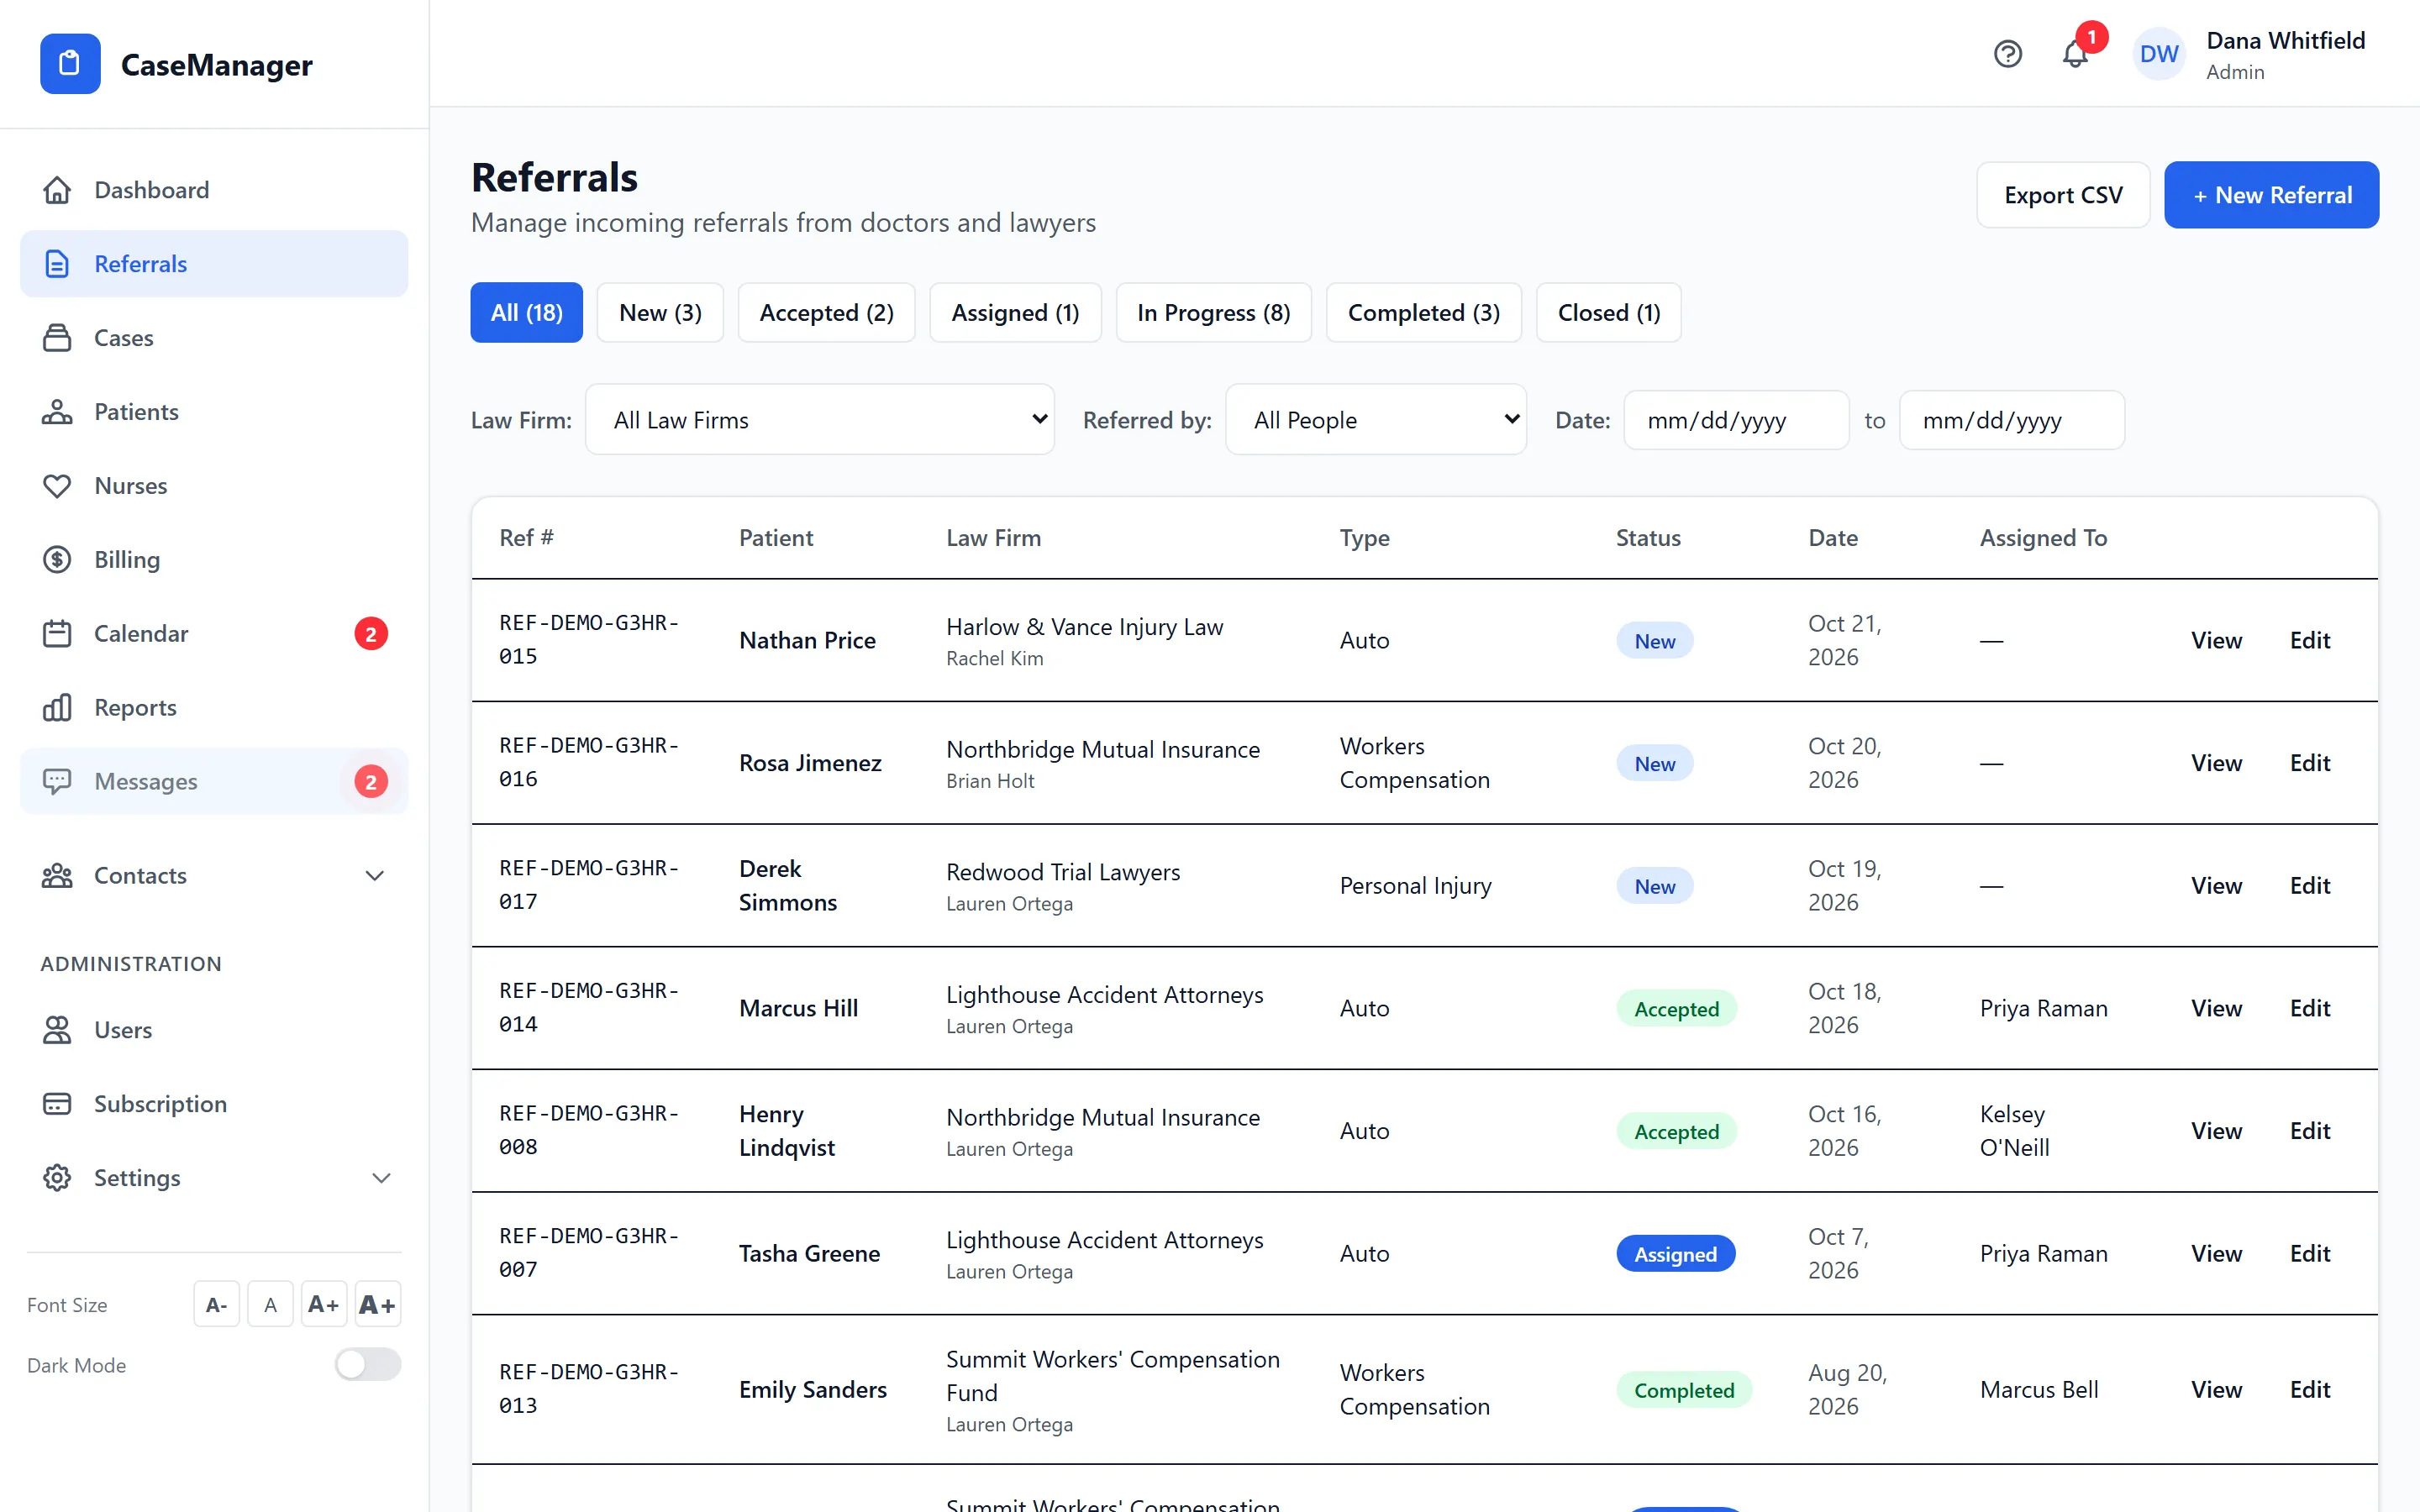Decrease font size with A- button

click(x=216, y=1304)
